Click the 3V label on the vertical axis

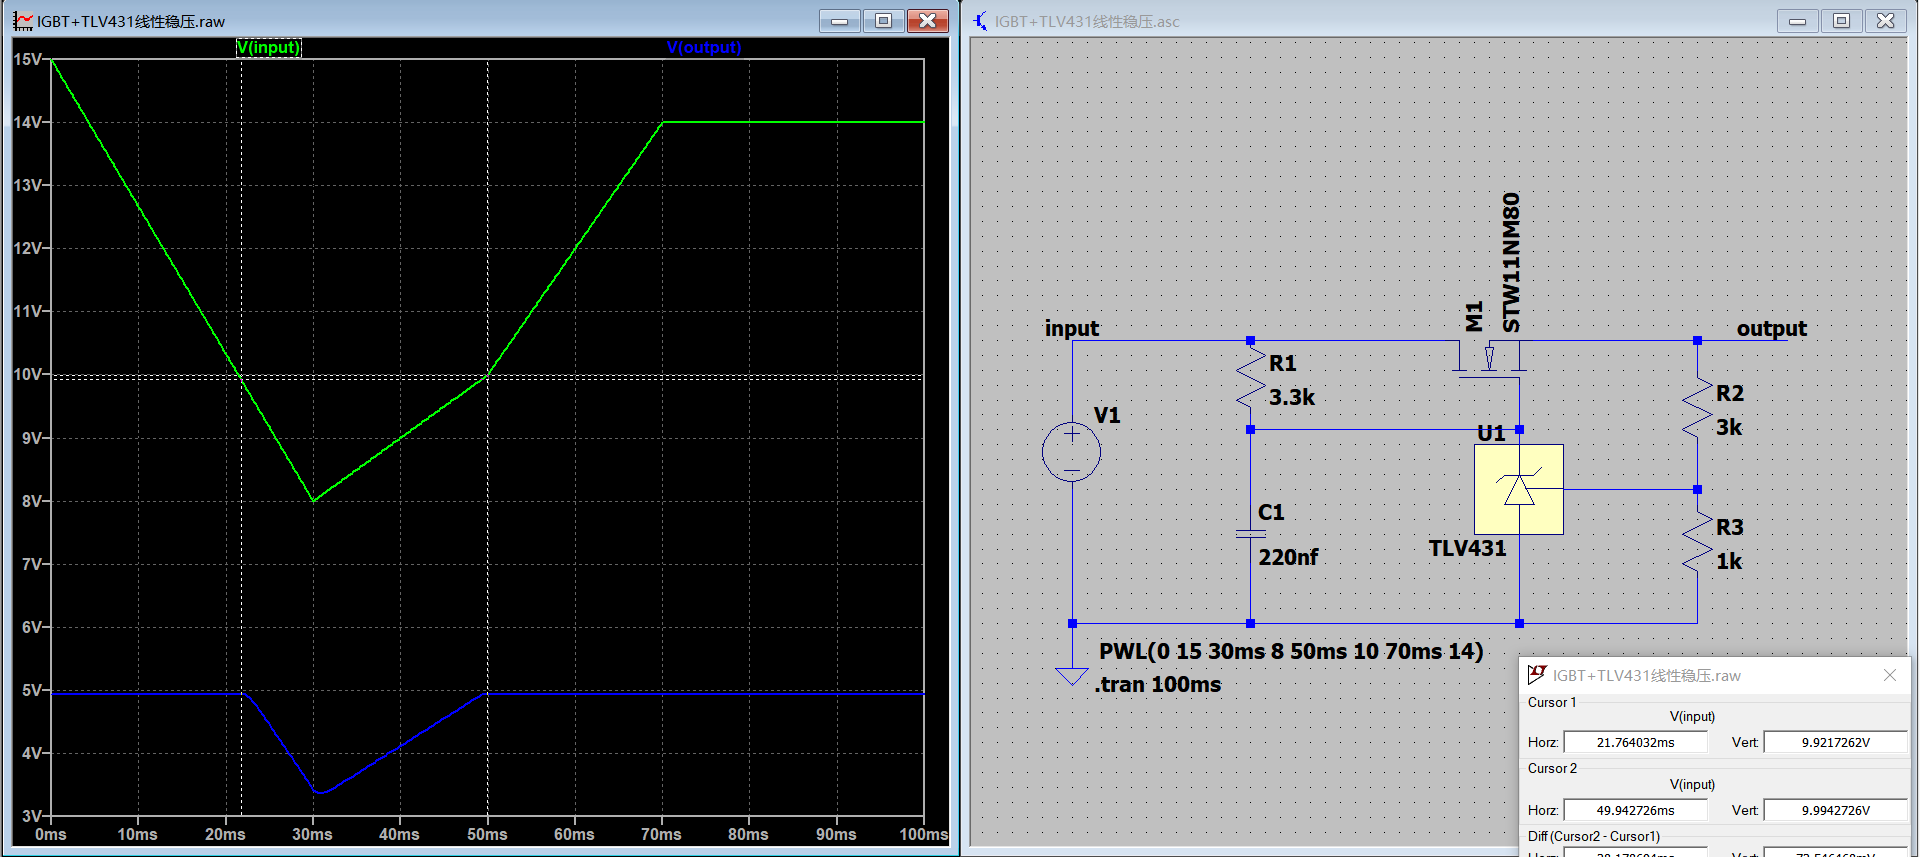(x=32, y=816)
